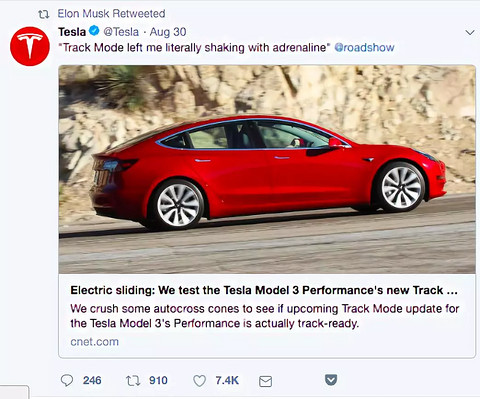This screenshot has width=480, height=399.
Task: Open the Aug 30 tweet timestamp
Action: 168,32
